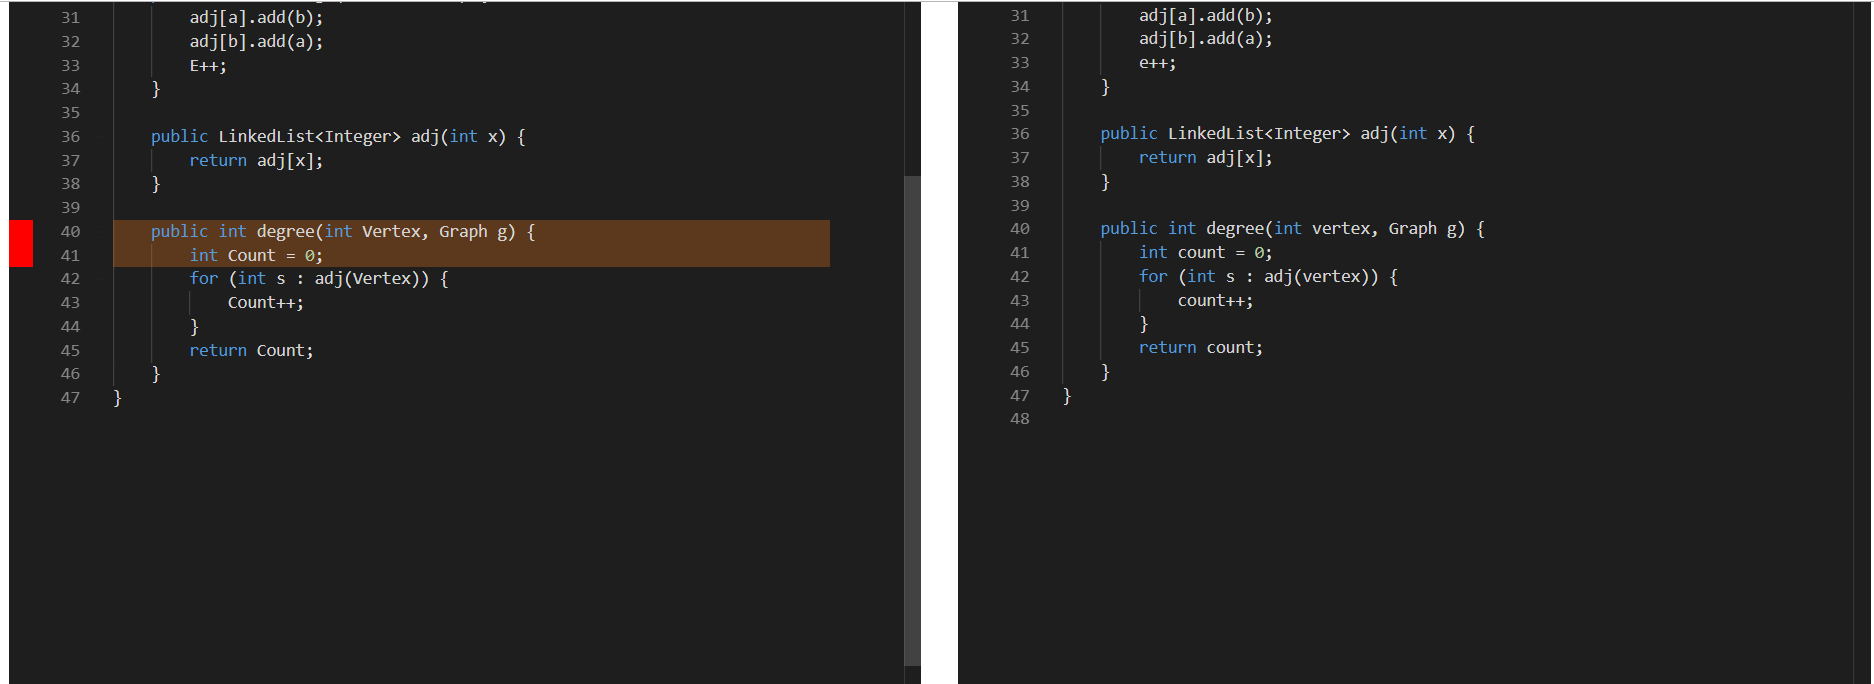This screenshot has width=1874, height=684.
Task: Click the red marker beside line 40
Action: (21, 243)
